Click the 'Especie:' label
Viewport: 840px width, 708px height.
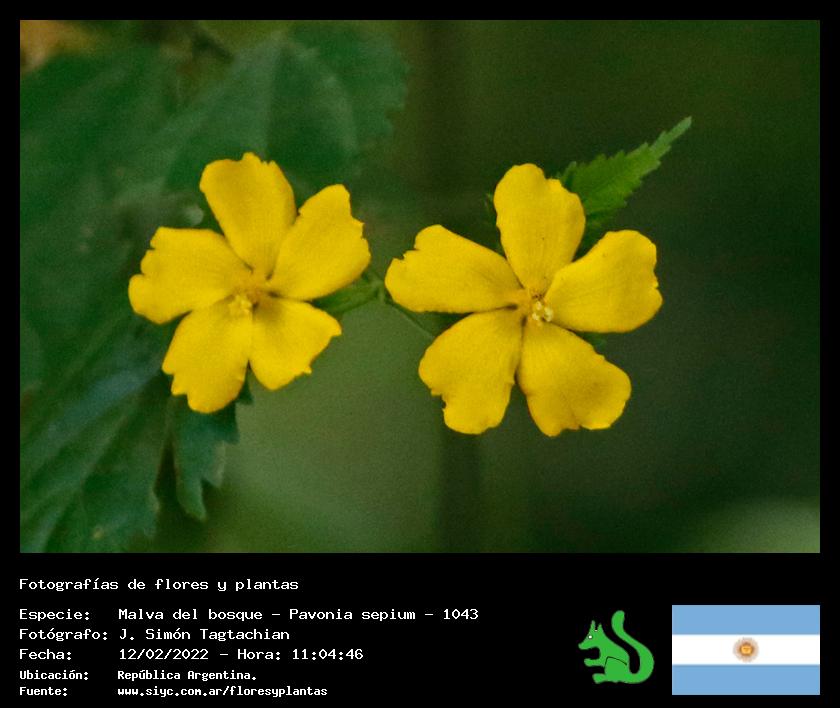pyautogui.click(x=54, y=614)
